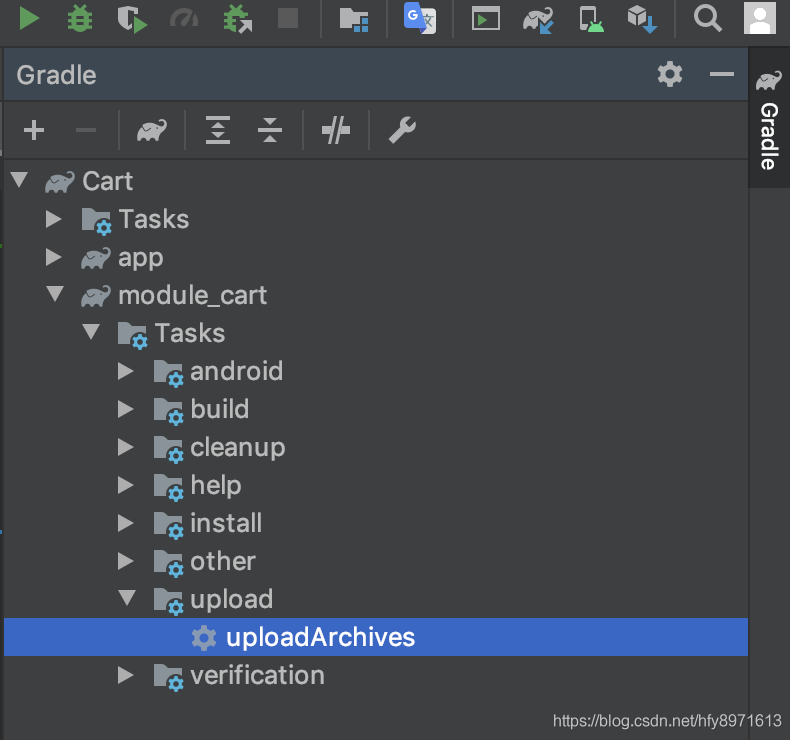Toggle Gradle offline mode icon

tap(335, 130)
